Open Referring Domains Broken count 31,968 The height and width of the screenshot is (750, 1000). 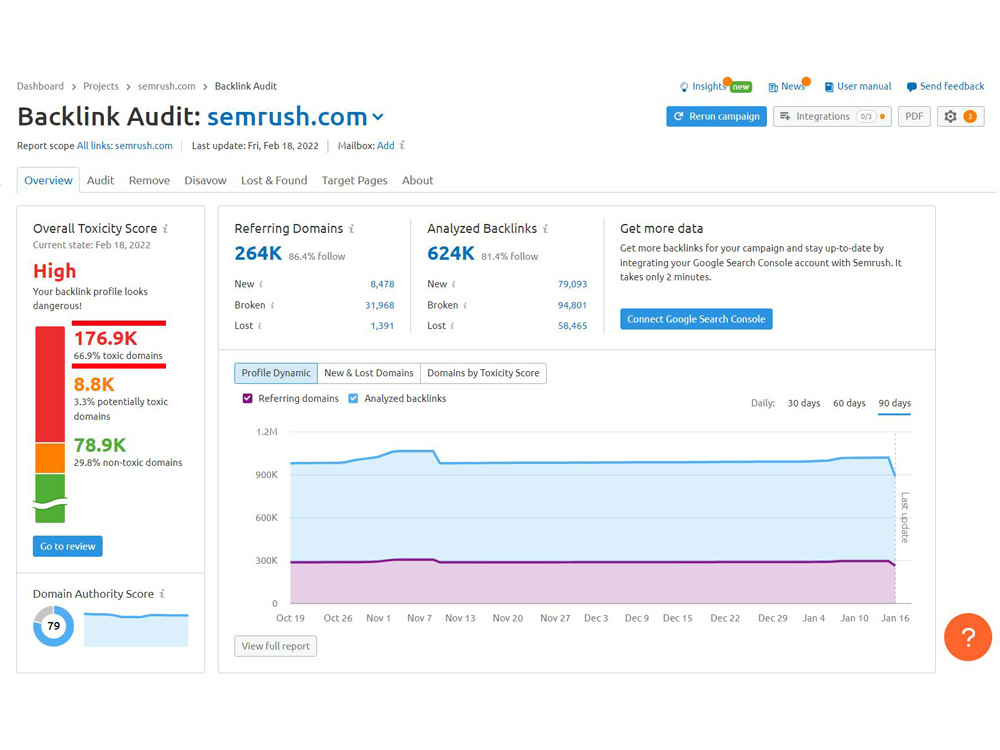pos(379,305)
